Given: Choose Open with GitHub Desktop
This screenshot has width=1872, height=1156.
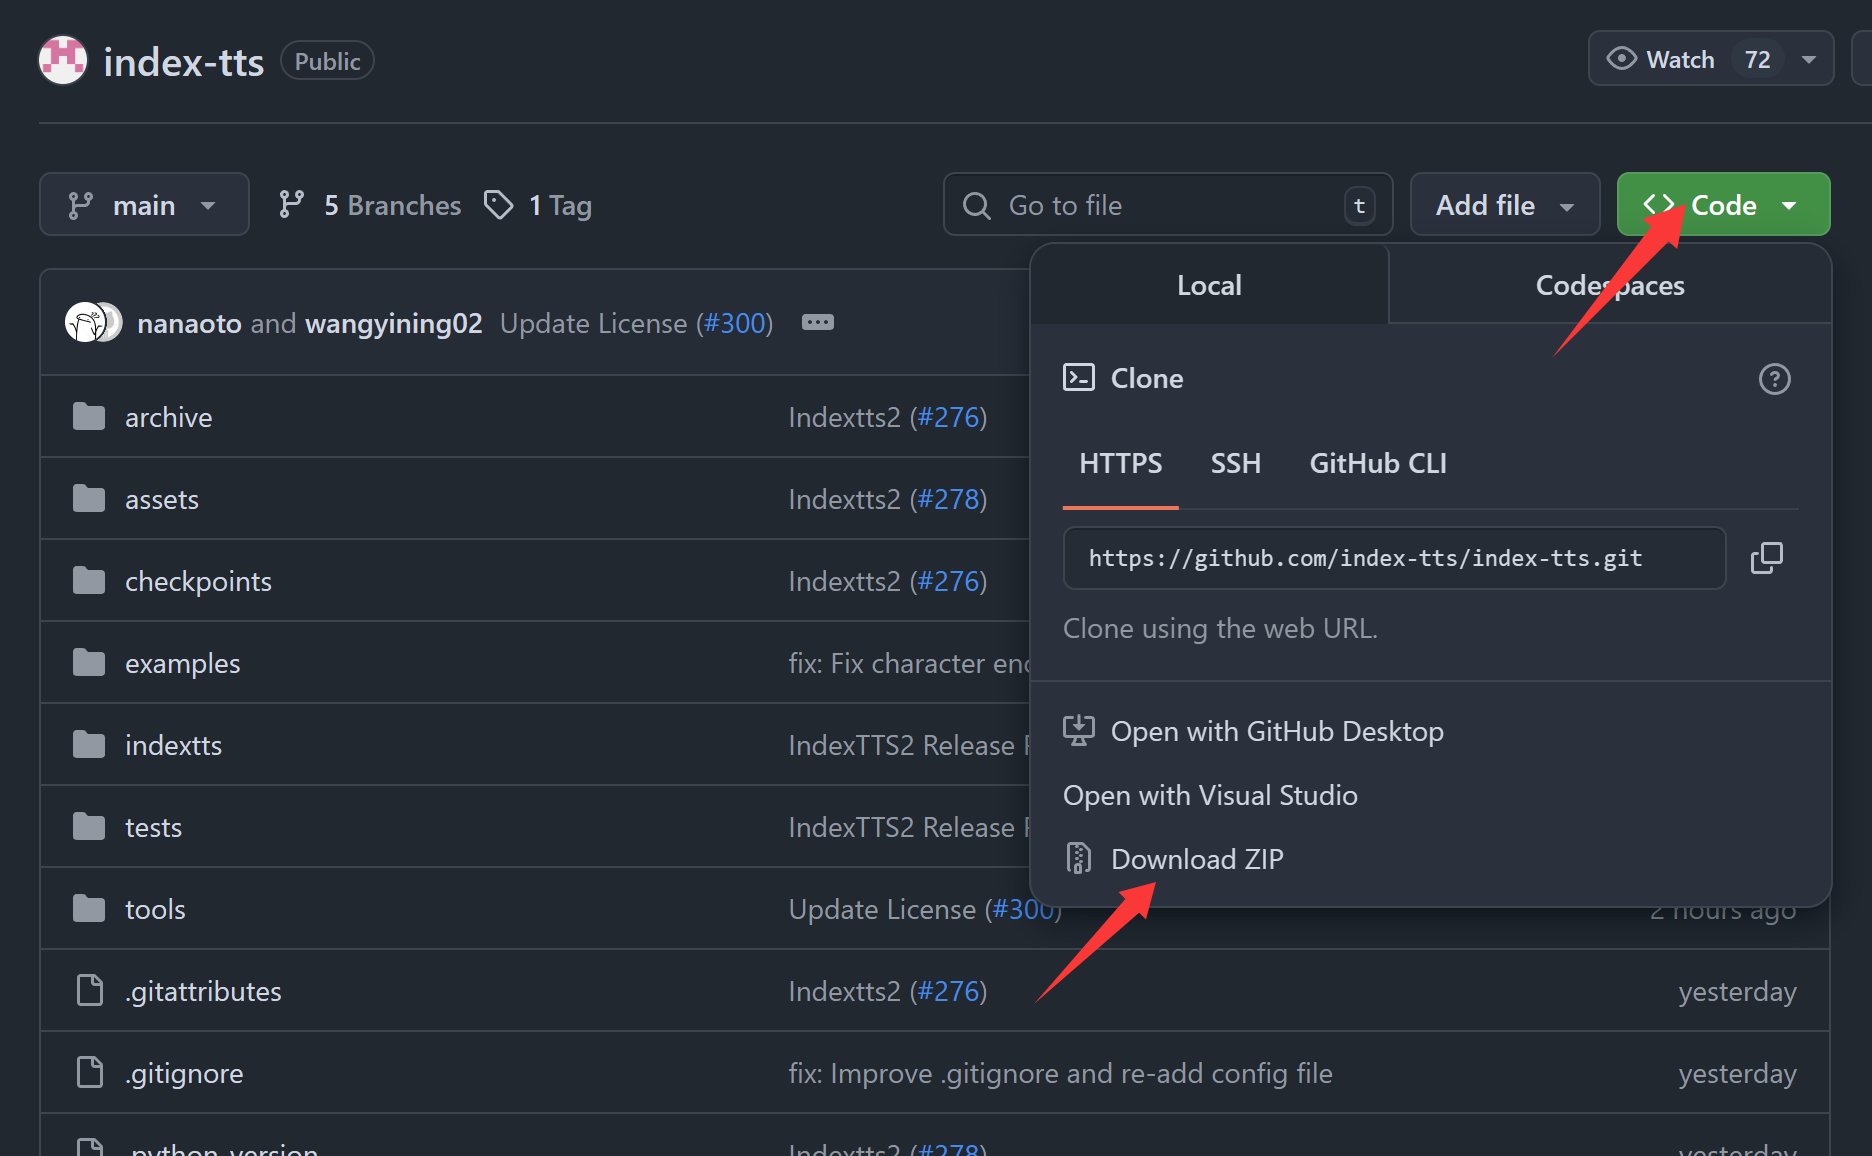Looking at the screenshot, I should [x=1277, y=731].
